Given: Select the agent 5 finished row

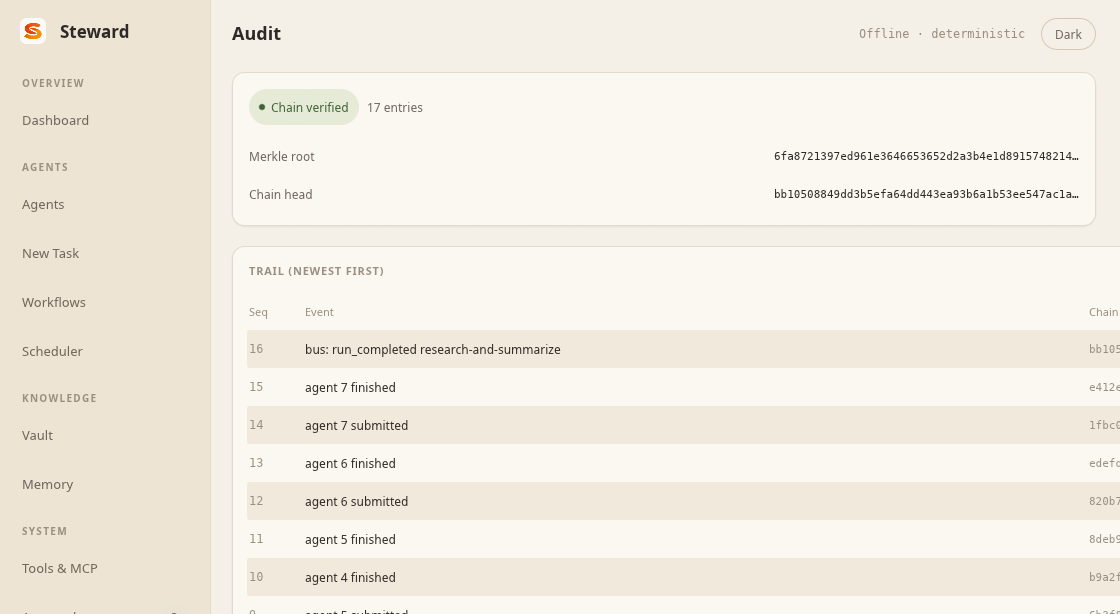Looking at the screenshot, I should click(x=684, y=539).
